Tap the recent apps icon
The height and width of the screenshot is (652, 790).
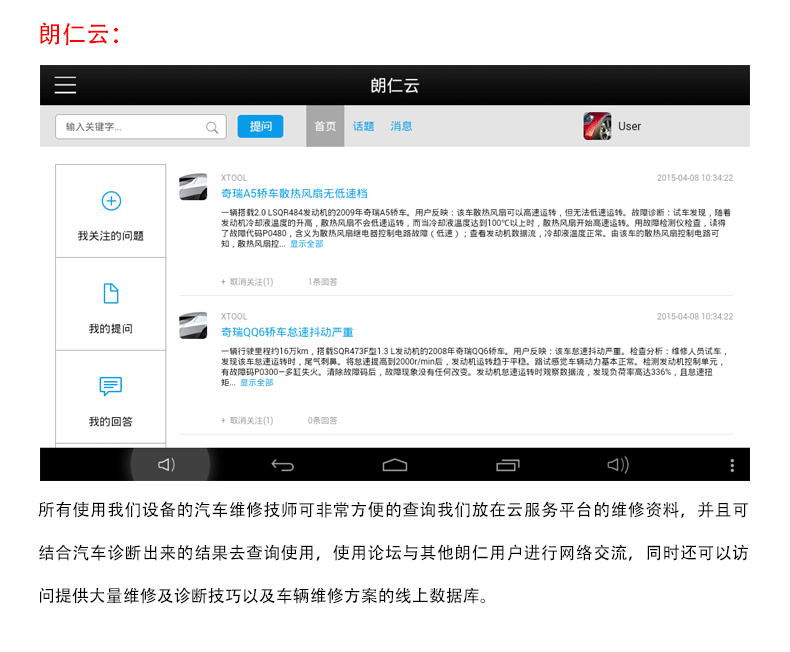[508, 465]
